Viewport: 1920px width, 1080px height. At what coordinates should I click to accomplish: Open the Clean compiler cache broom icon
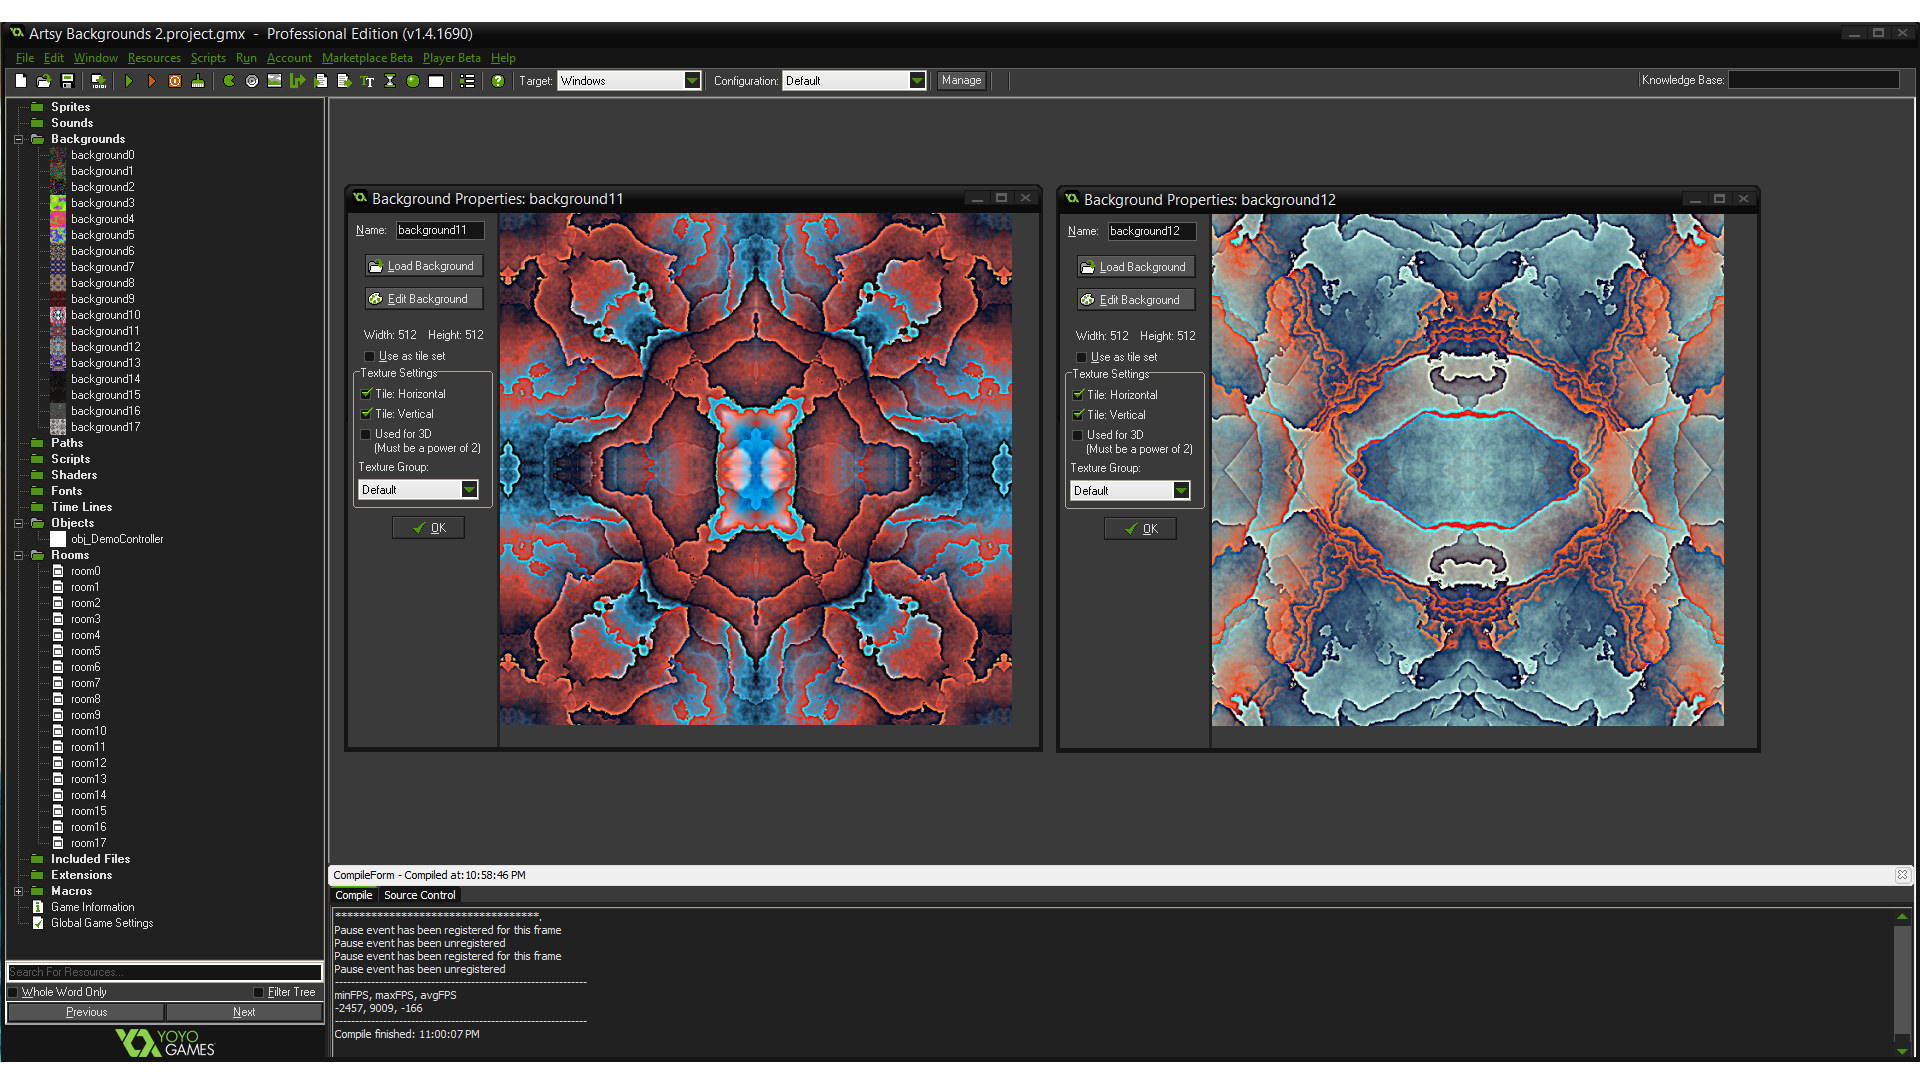(198, 81)
